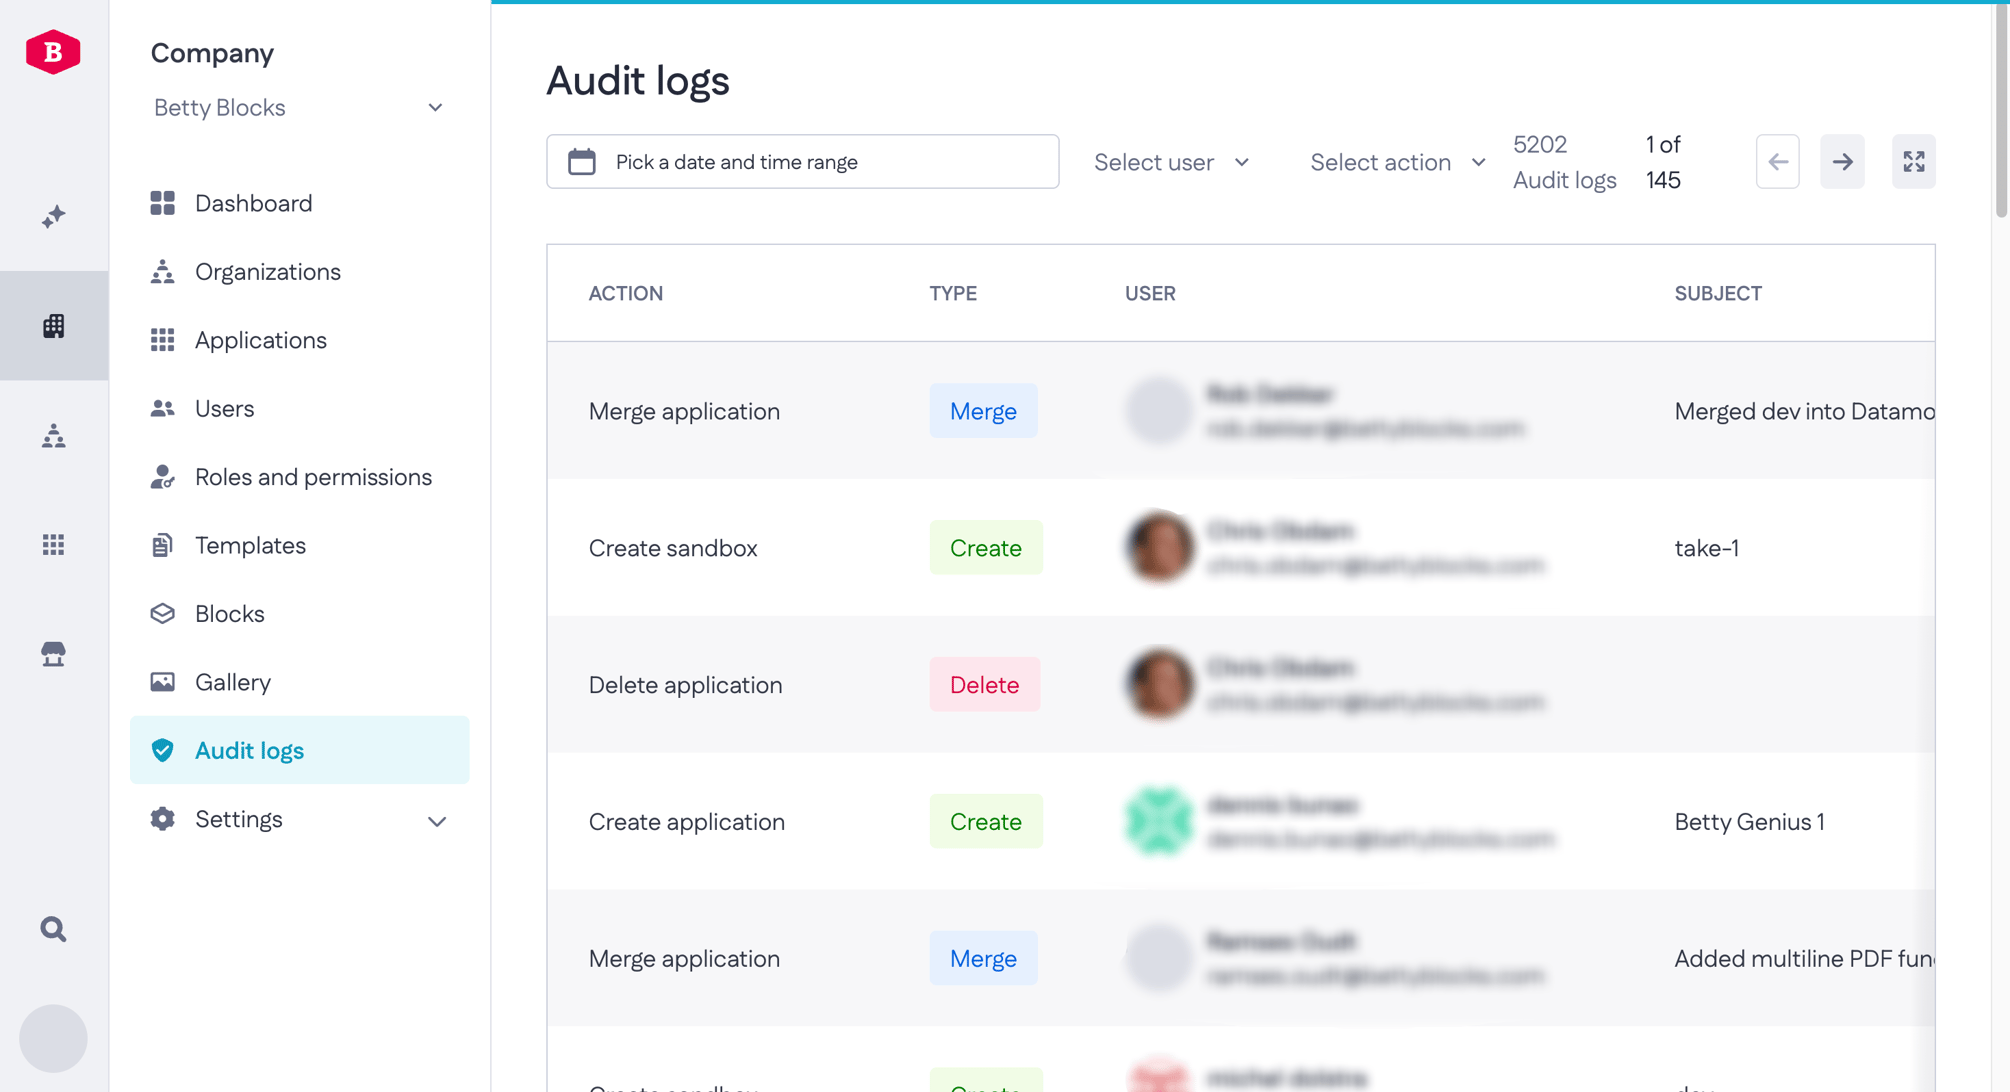Expand the Betty Blocks company dropdown
Image resolution: width=2010 pixels, height=1092 pixels.
coord(299,108)
